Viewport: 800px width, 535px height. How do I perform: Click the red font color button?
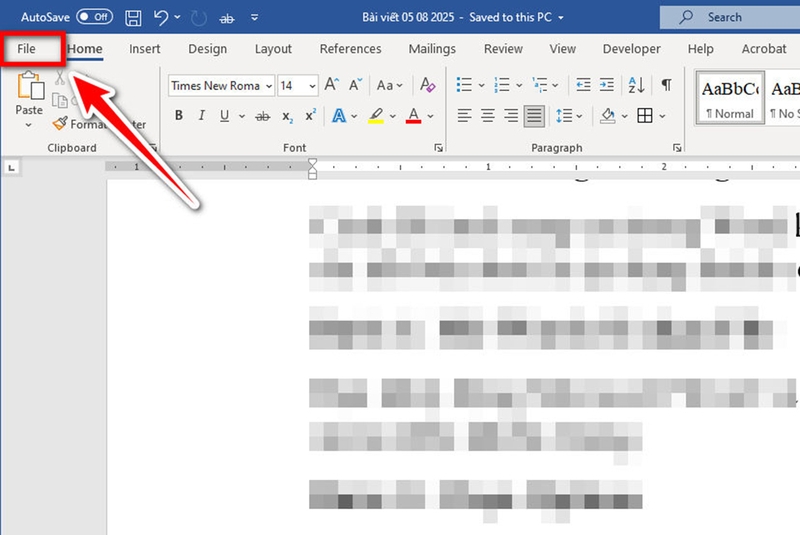414,116
